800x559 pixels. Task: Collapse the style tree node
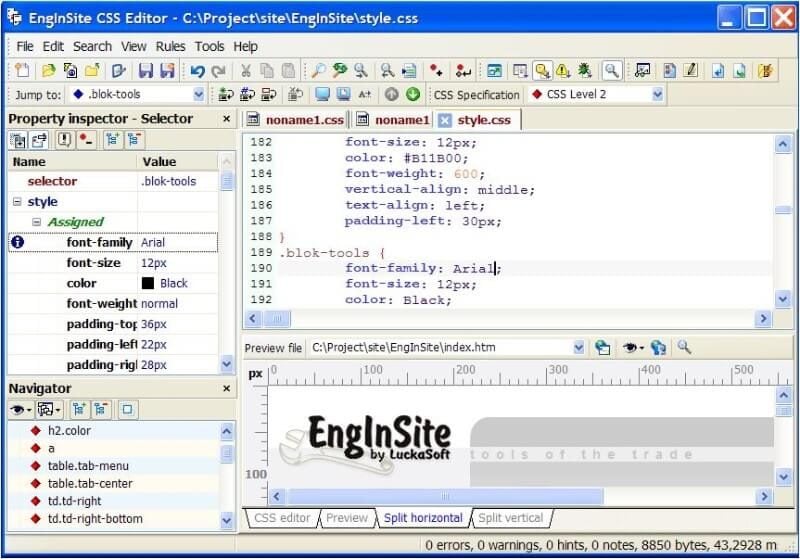(17, 201)
